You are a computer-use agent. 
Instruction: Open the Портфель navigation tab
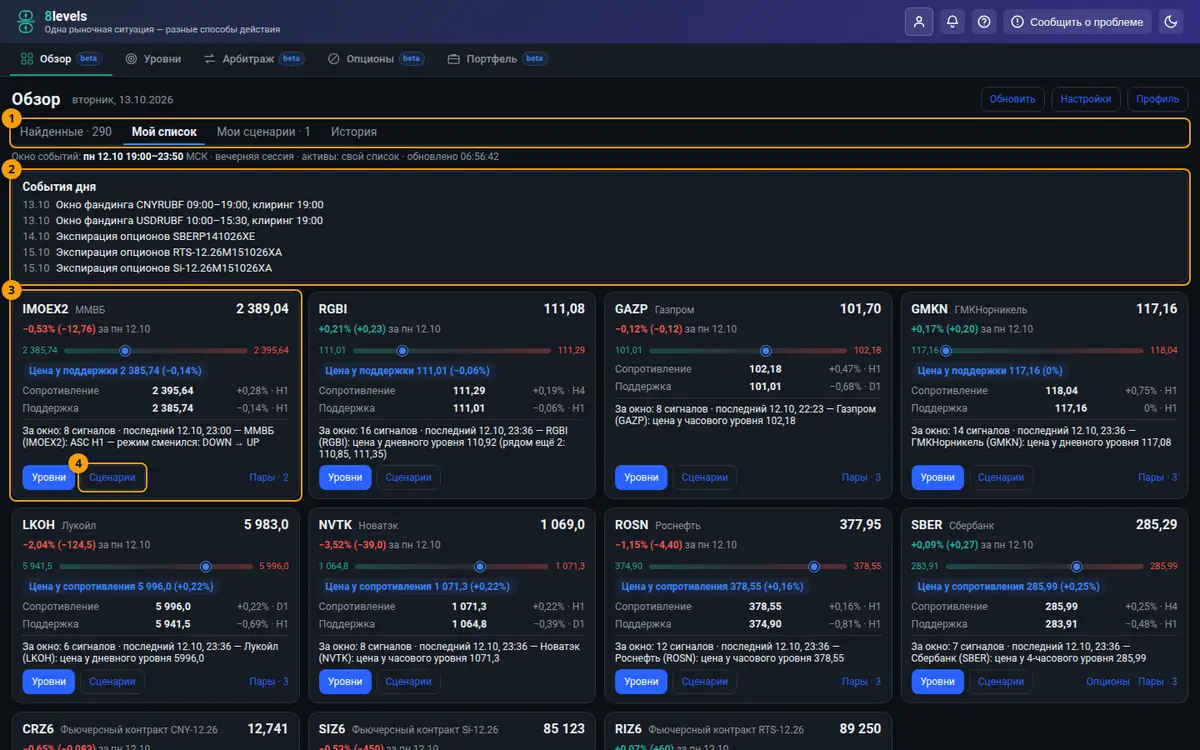[497, 59]
